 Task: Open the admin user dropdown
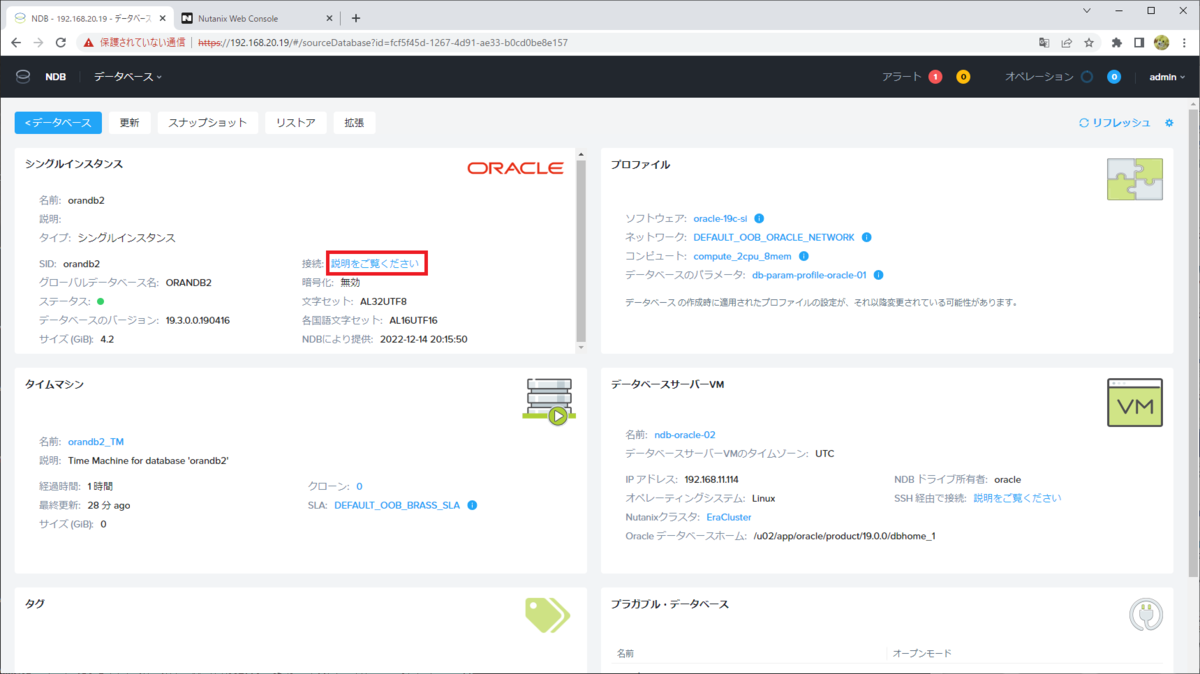click(x=1166, y=77)
